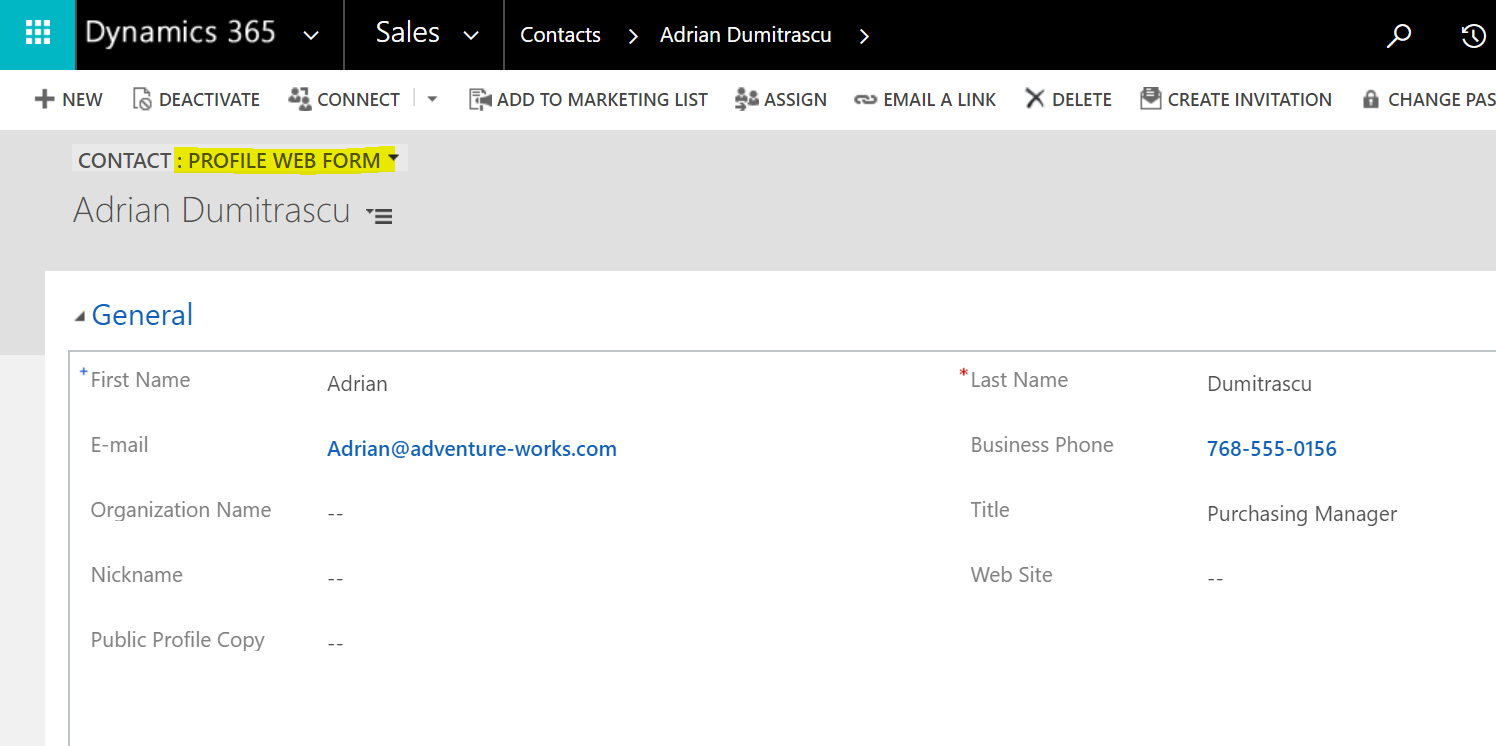Assign the contact to someone
The width and height of the screenshot is (1496, 746).
pos(781,99)
